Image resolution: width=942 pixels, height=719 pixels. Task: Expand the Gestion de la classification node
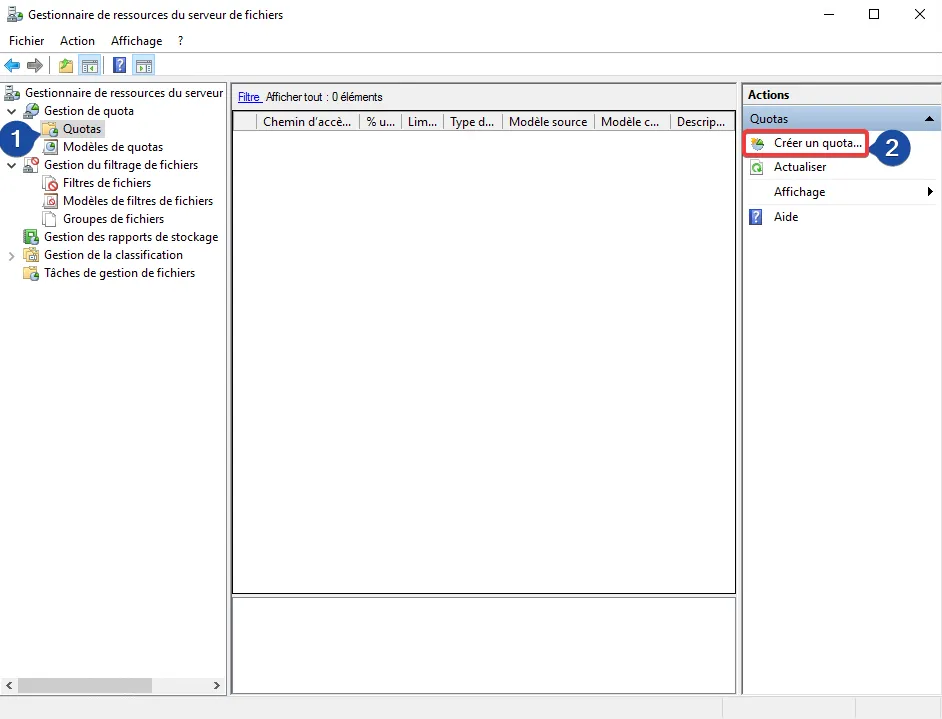12,255
